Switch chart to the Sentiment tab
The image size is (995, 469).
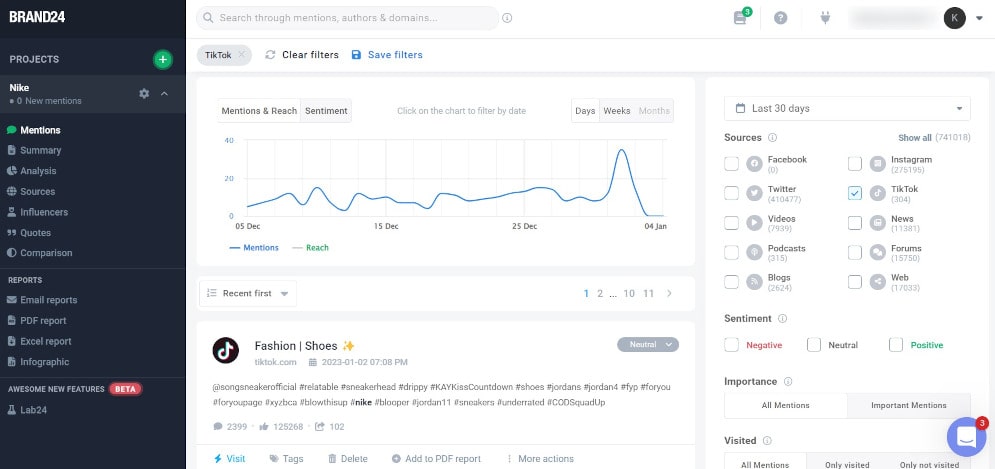[326, 111]
